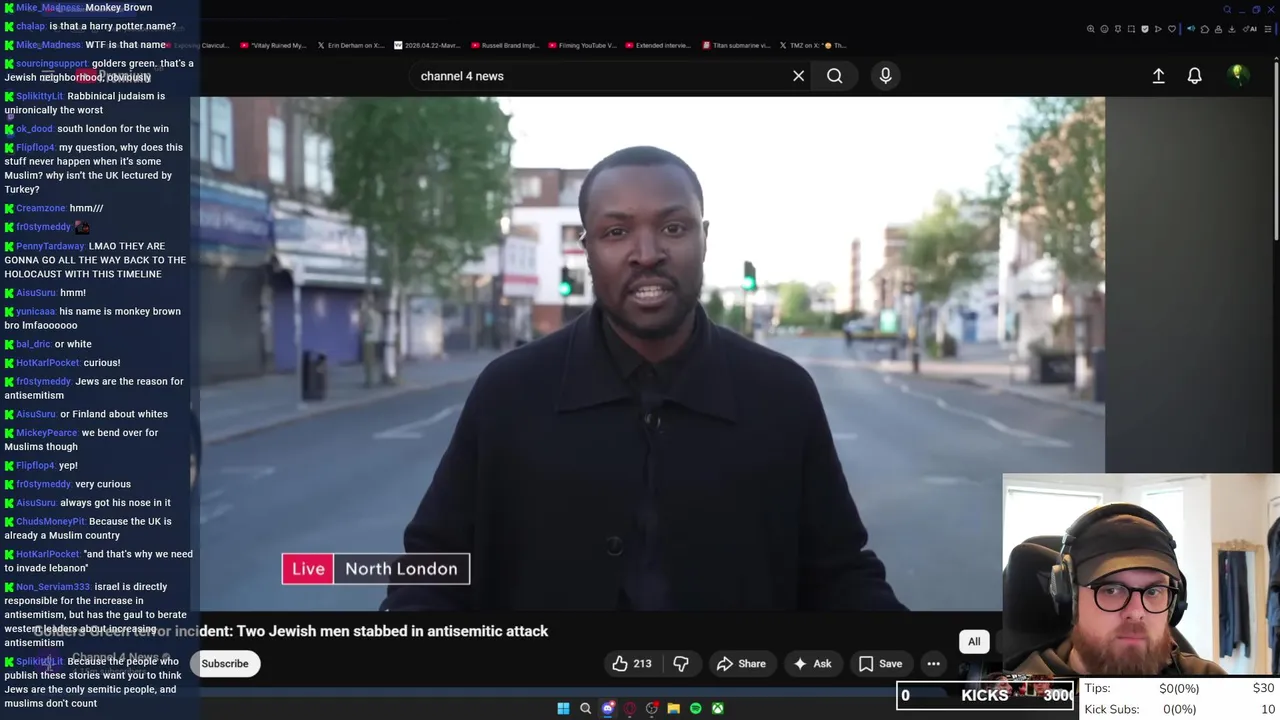Add page to bookmarks with heart icon
Image resolution: width=1280 pixels, height=720 pixels.
pyautogui.click(x=1172, y=29)
